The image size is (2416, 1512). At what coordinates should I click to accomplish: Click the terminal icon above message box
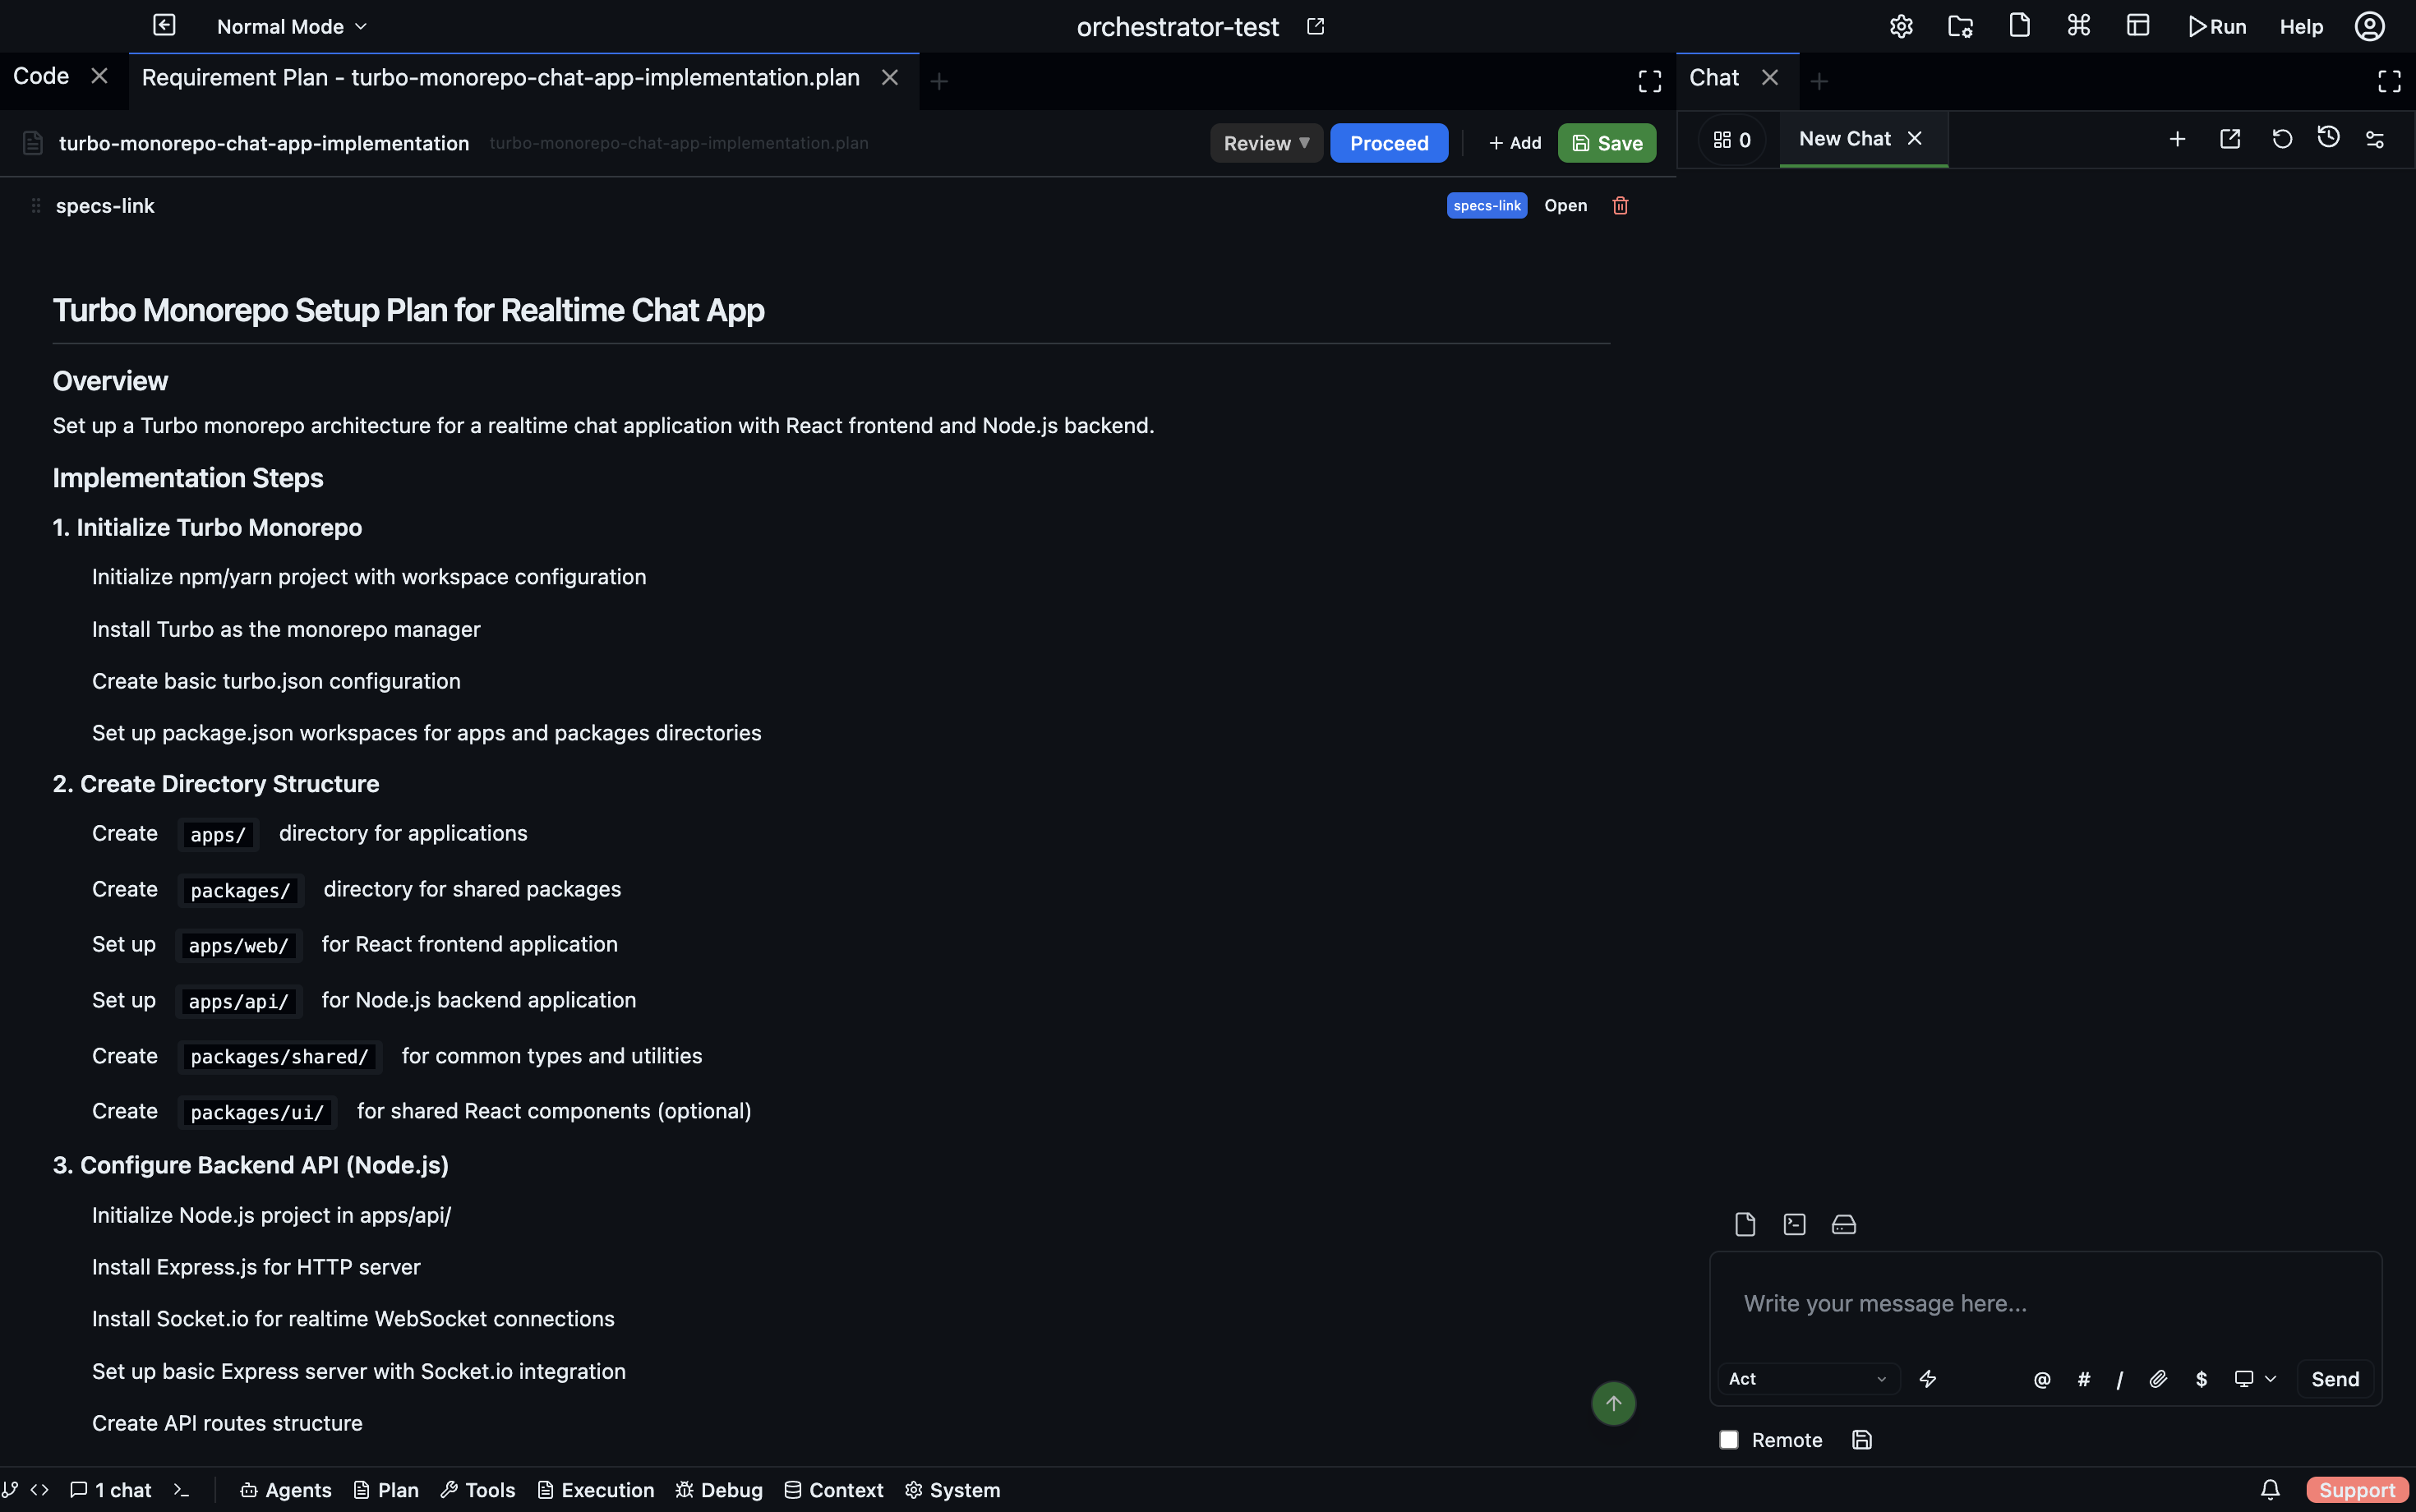[1794, 1224]
